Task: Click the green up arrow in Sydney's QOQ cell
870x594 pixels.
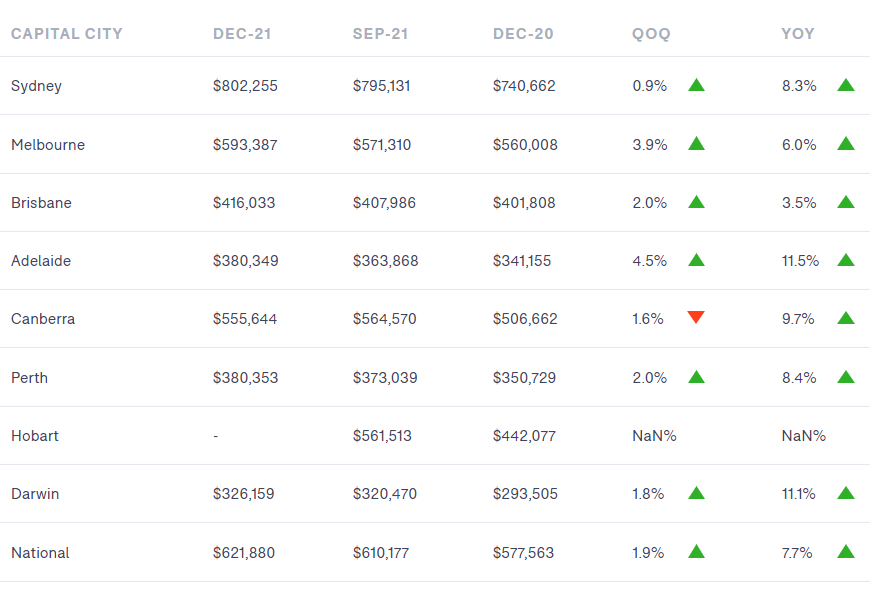Action: tap(696, 85)
